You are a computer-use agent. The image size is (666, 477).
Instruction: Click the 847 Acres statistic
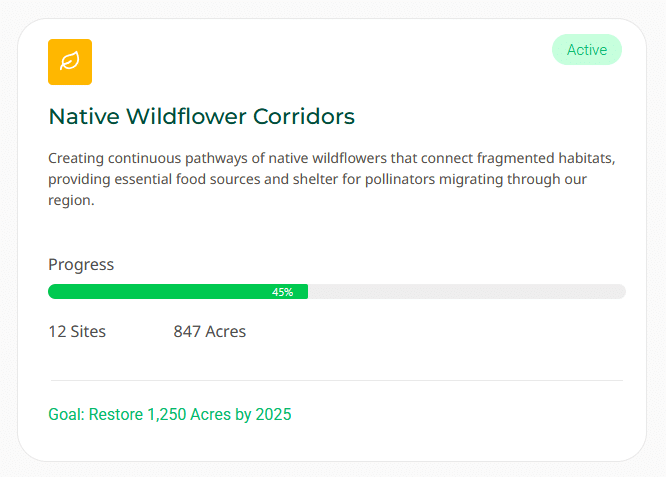click(209, 332)
